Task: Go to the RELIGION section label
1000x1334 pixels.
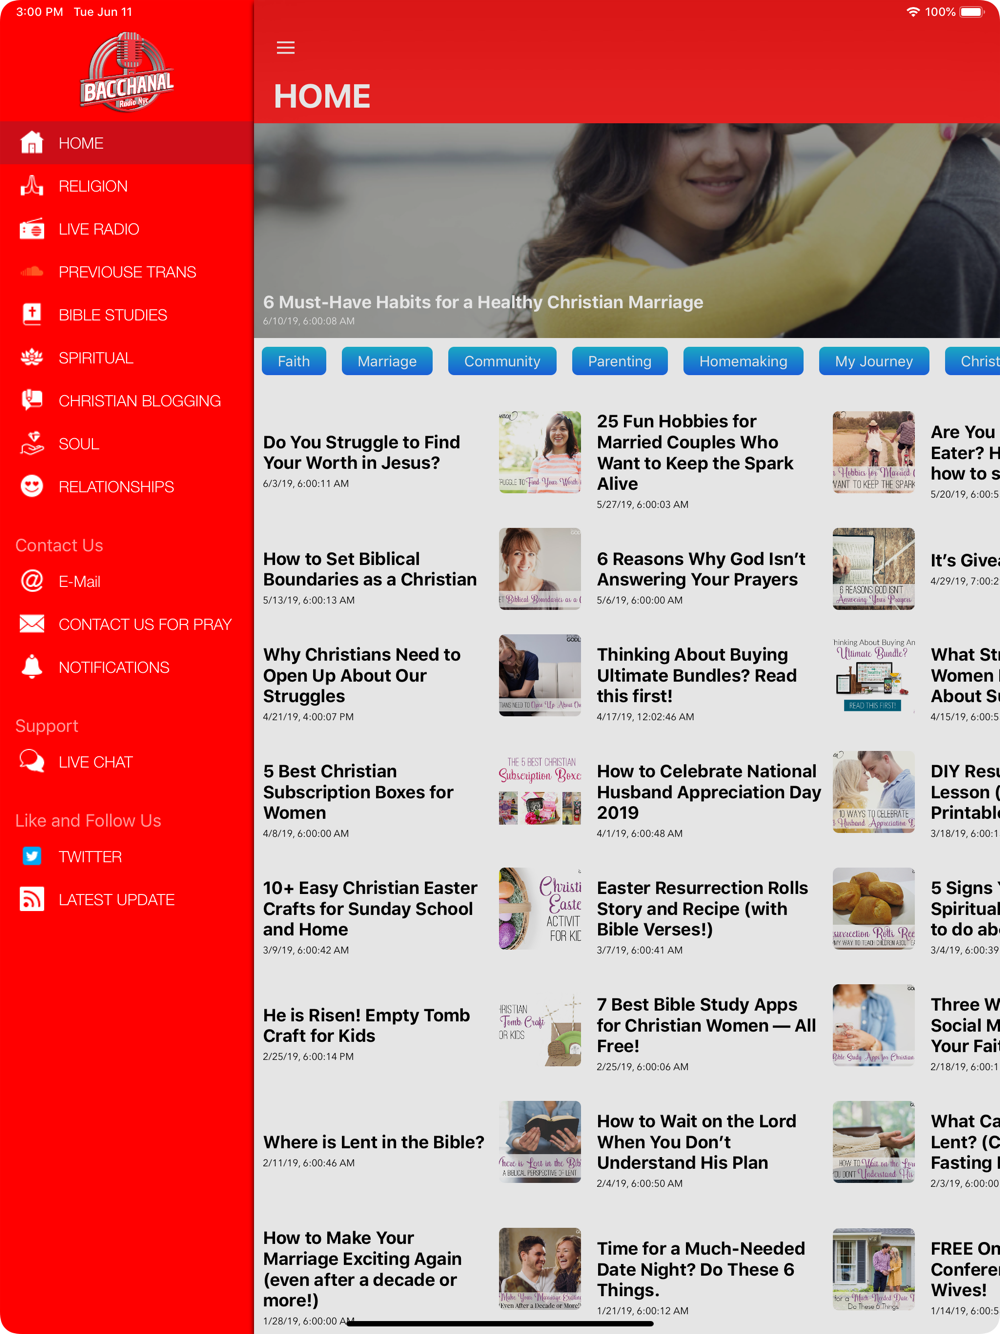Action: pyautogui.click(x=93, y=186)
